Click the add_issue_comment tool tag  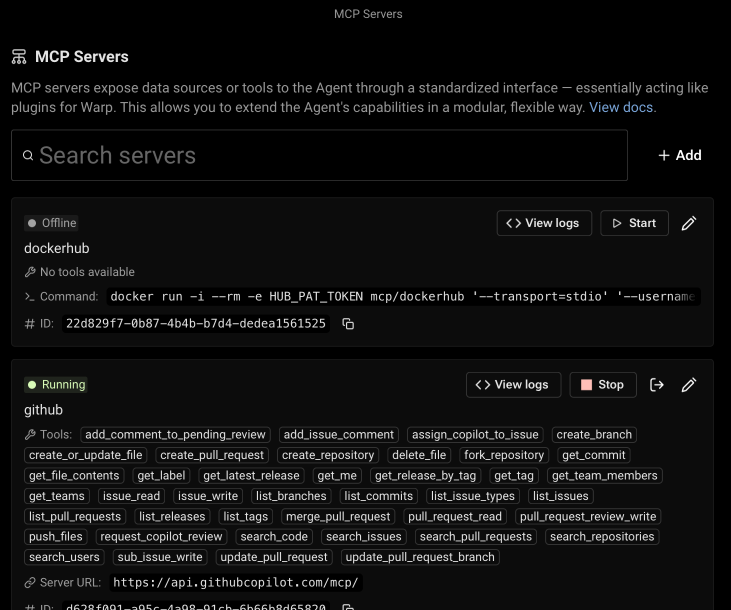(x=339, y=435)
